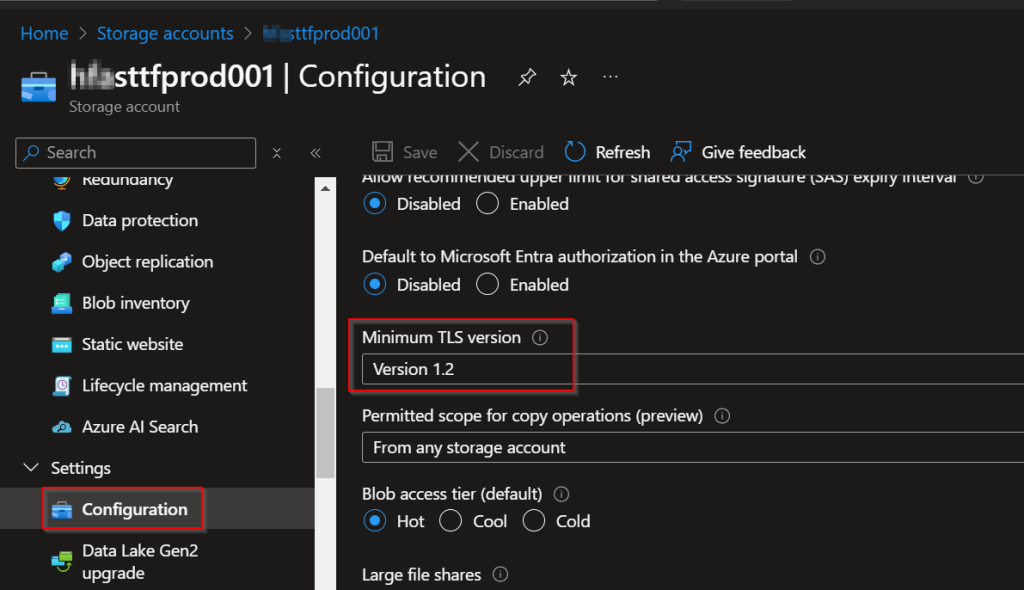Viewport: 1024px width, 590px height.
Task: Open the Minimum TLS version dropdown
Action: point(693,369)
